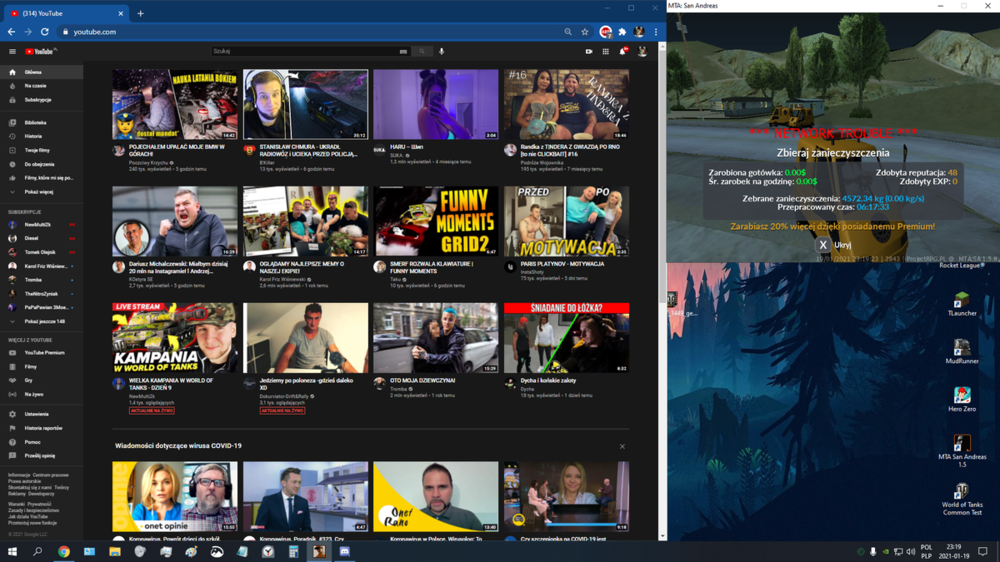Open 'Do obejrzenia' watch later list
This screenshot has width=1000, height=562.
pos(41,164)
